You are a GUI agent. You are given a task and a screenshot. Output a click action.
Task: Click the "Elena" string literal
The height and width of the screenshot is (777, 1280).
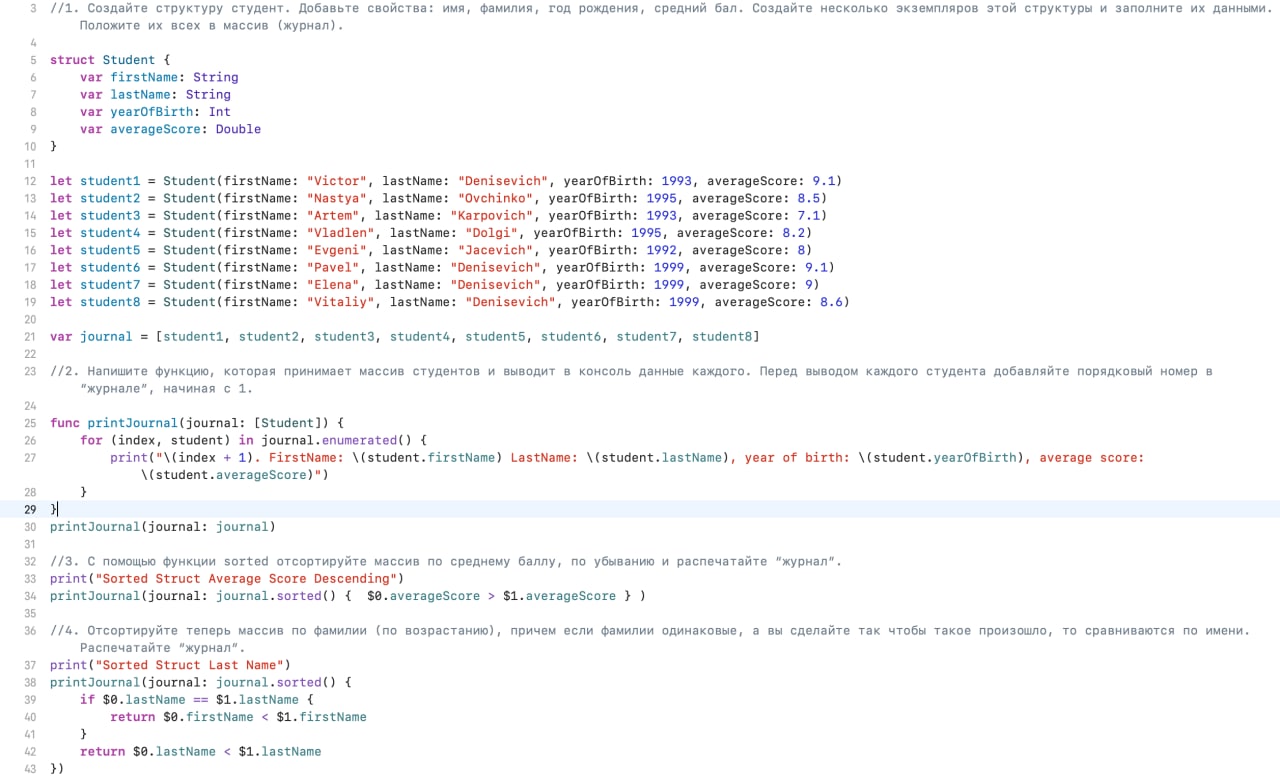[x=334, y=284]
